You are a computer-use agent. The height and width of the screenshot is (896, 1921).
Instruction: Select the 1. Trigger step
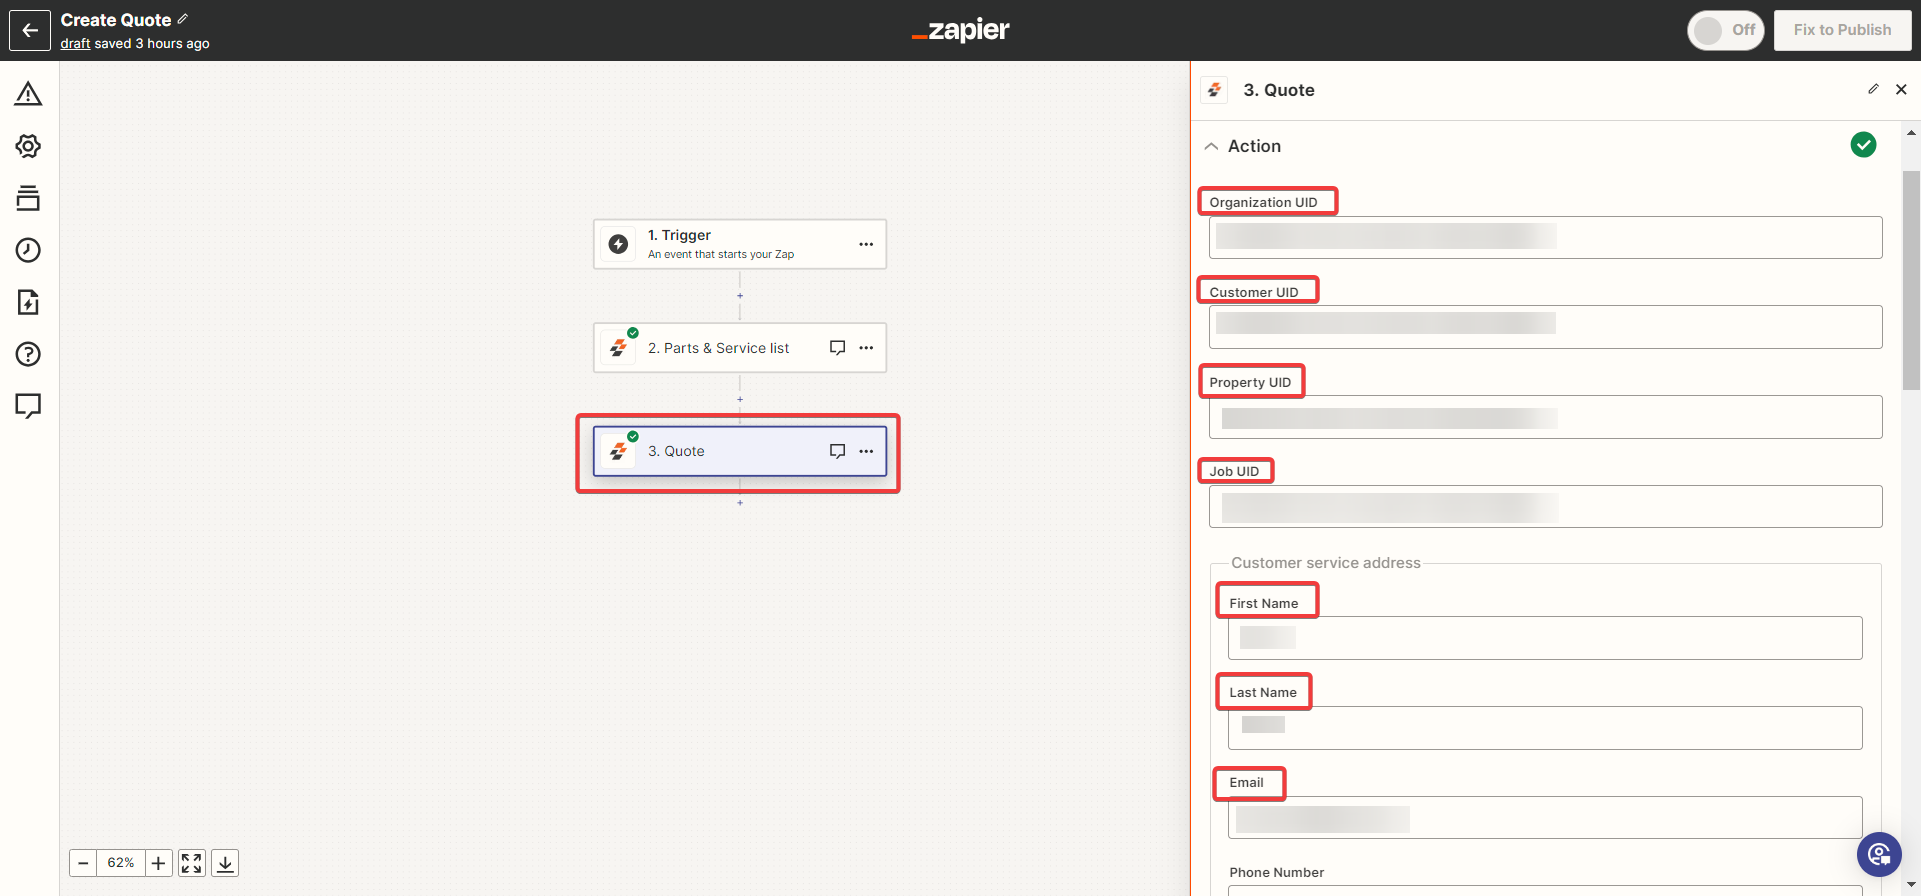[x=740, y=244]
